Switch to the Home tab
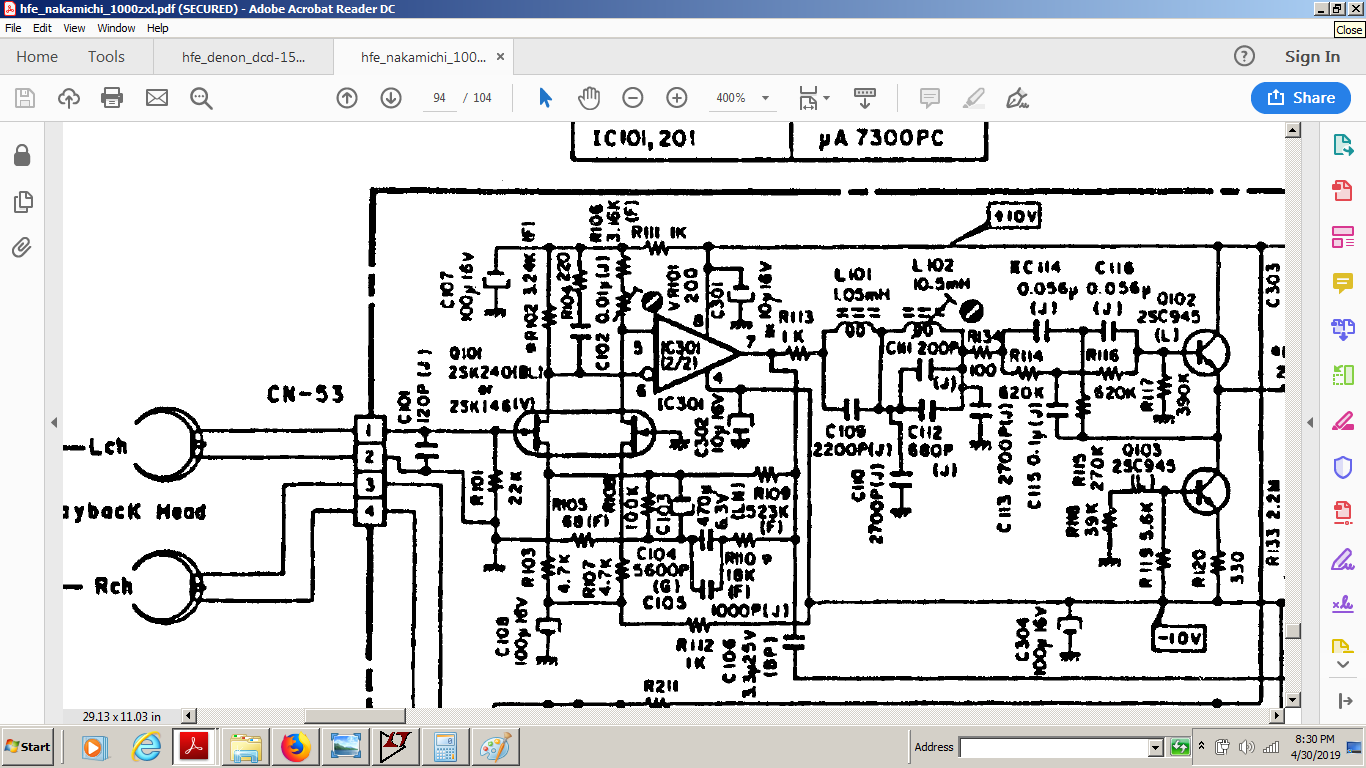1366x768 pixels. pos(37,57)
